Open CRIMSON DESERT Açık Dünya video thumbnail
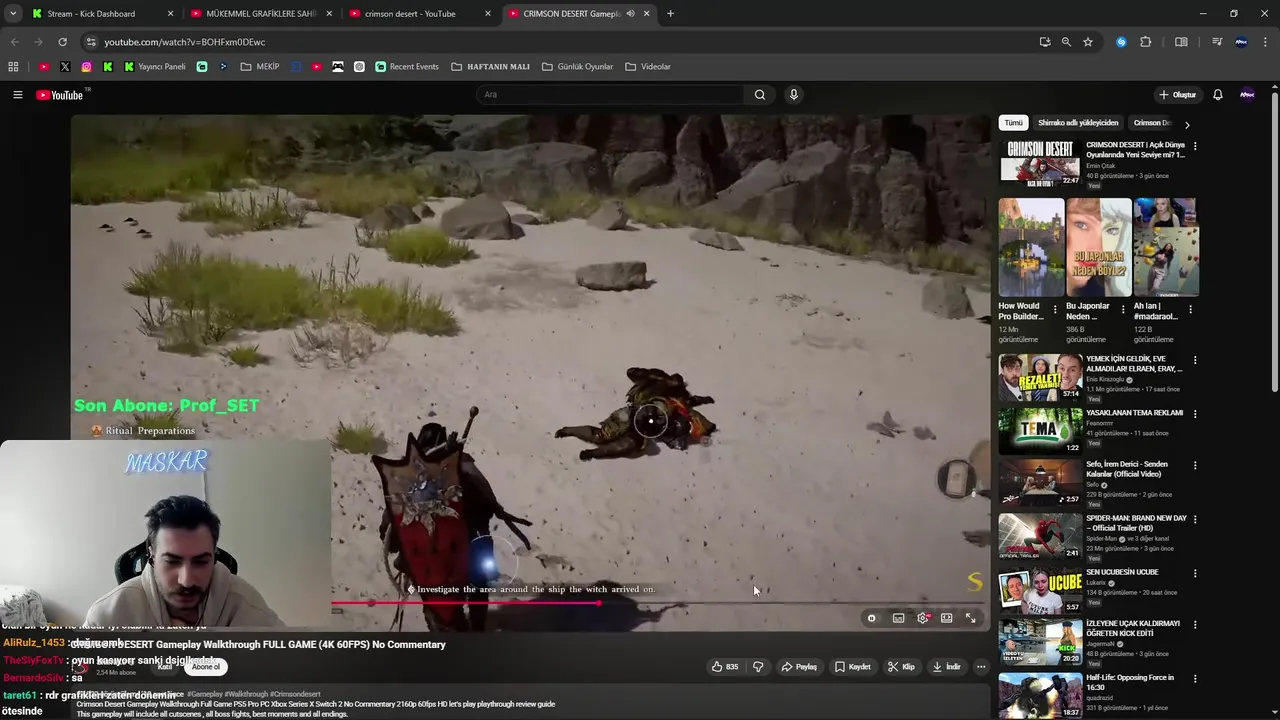Image resolution: width=1280 pixels, height=720 pixels. click(x=1040, y=163)
